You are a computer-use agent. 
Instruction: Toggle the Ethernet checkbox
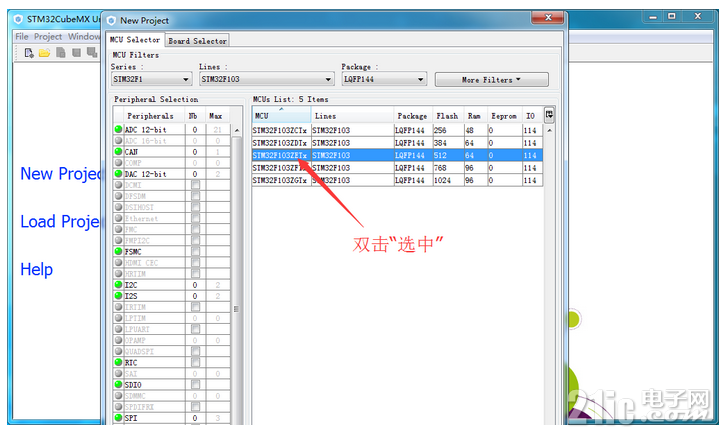click(195, 218)
